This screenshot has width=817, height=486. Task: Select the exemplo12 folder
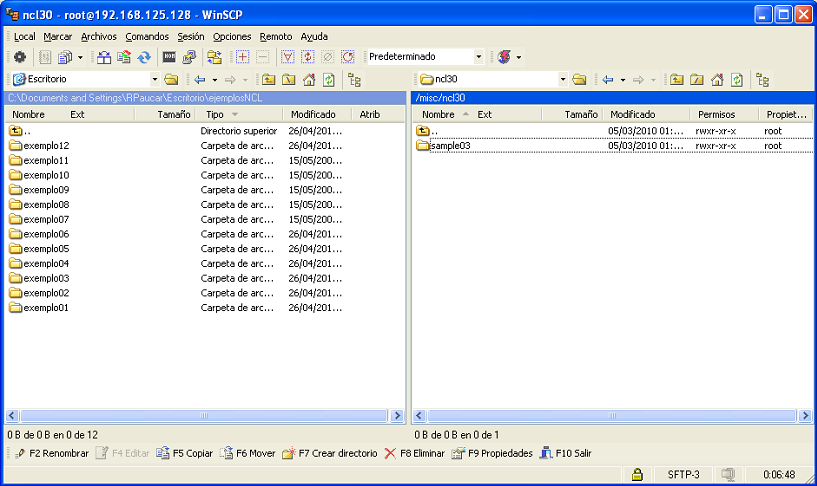(39, 146)
